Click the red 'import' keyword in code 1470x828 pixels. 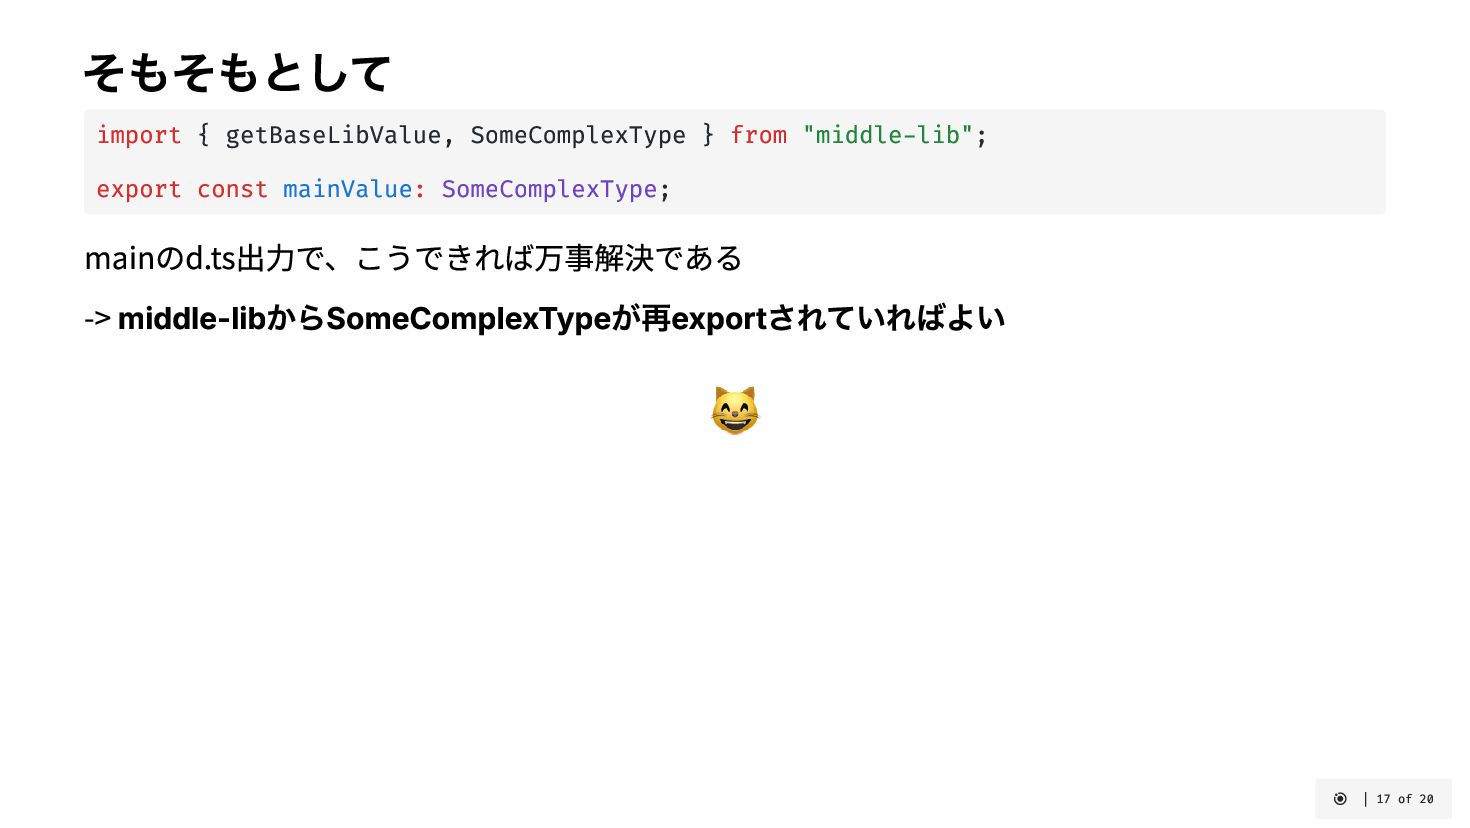tap(139, 135)
